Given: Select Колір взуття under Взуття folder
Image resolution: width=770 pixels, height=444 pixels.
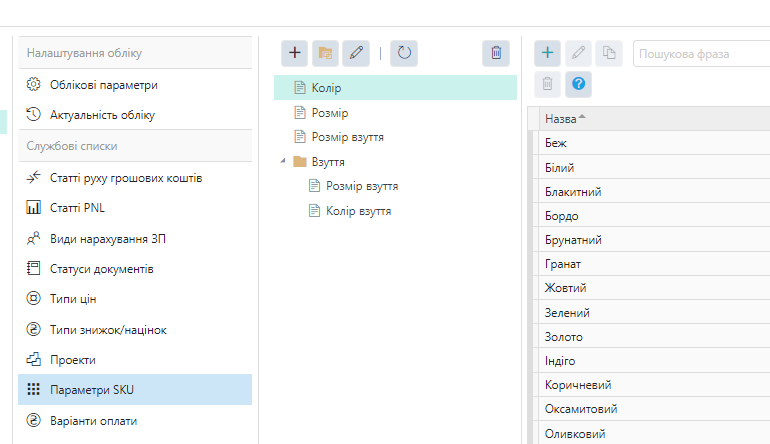Looking at the screenshot, I should point(358,211).
